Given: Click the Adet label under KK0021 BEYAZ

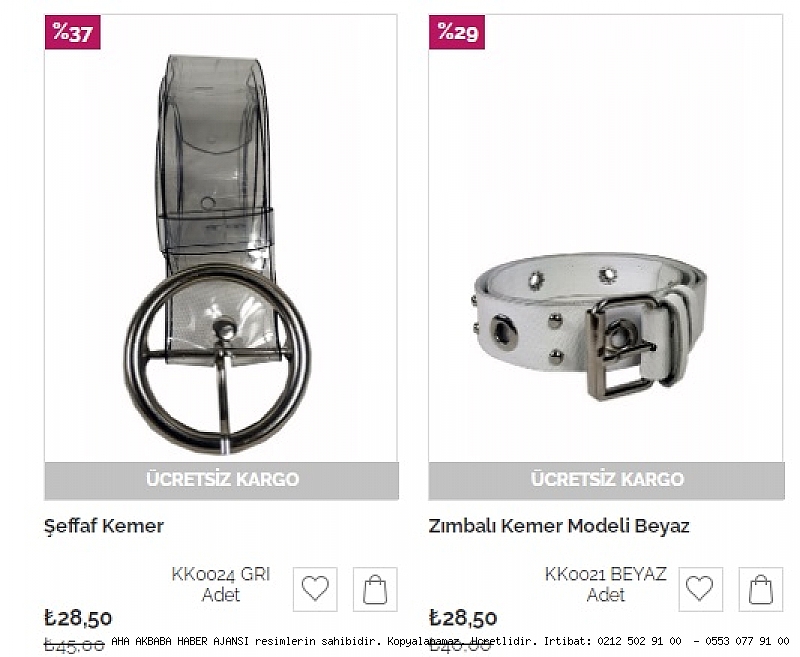Looking at the screenshot, I should [606, 595].
